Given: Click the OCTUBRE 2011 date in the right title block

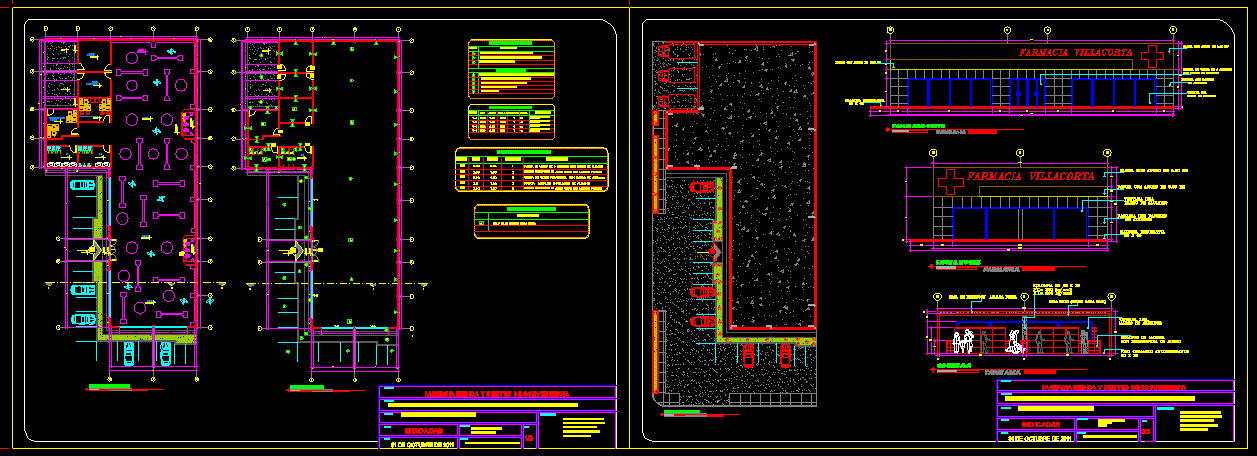Looking at the screenshot, I should (1038, 437).
